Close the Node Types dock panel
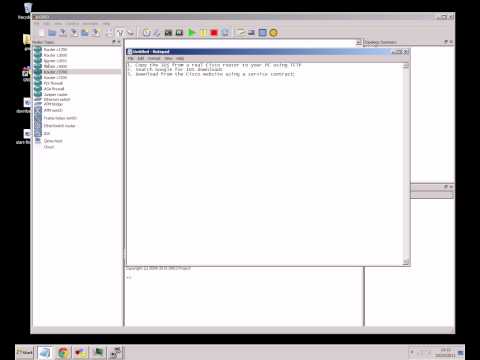 point(118,42)
